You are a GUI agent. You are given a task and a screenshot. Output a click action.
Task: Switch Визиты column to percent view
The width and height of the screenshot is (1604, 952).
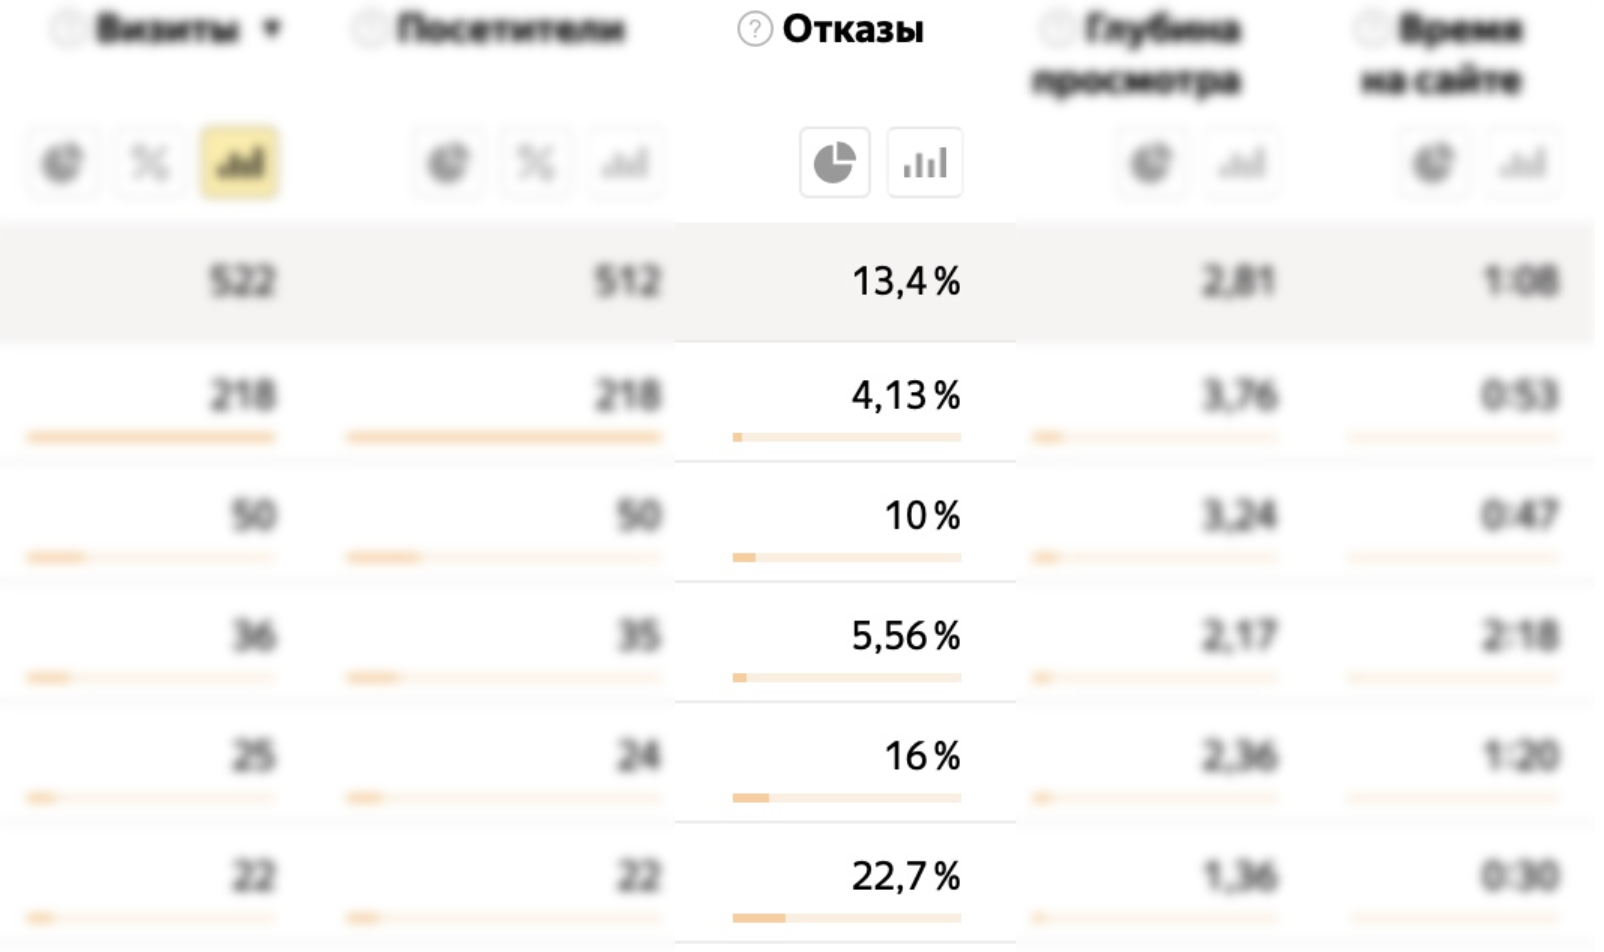click(150, 162)
